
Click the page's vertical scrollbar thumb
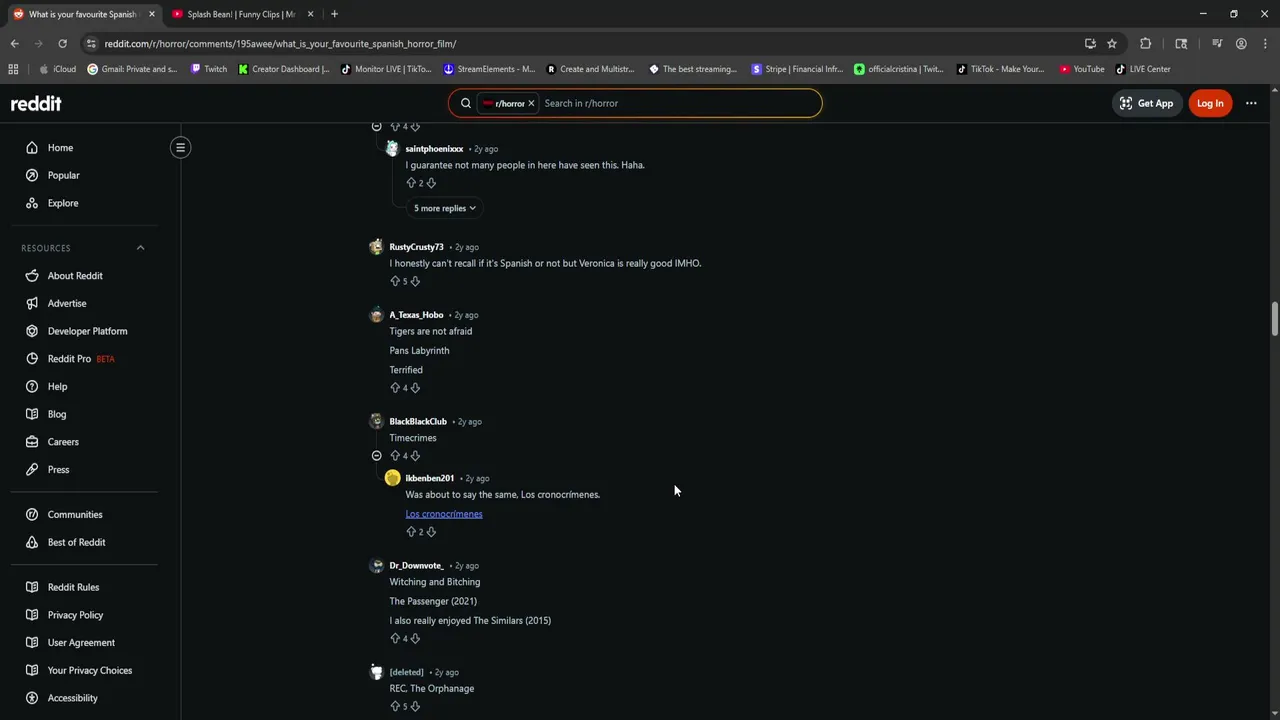pos(1274,320)
